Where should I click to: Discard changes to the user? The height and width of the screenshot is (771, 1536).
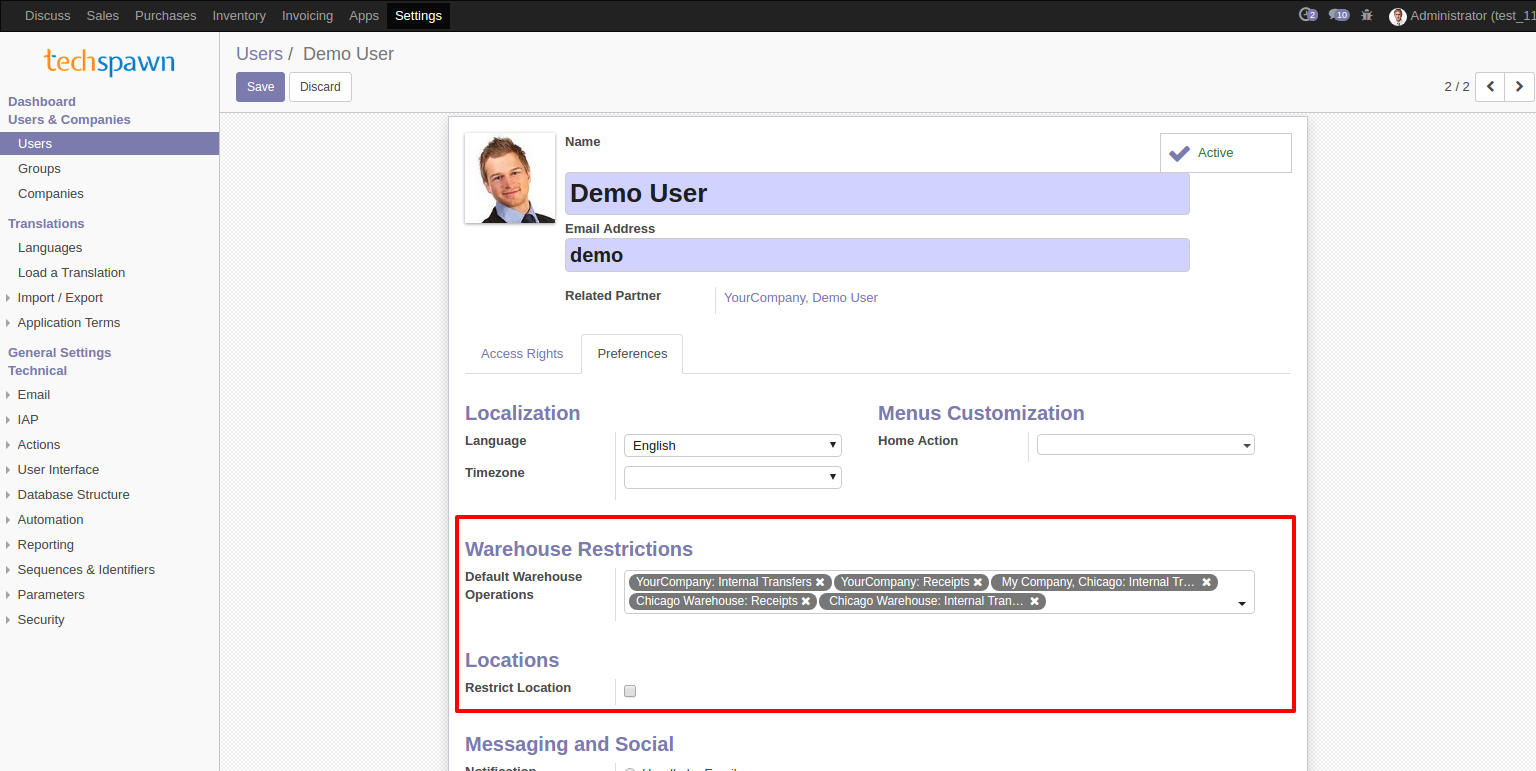pyautogui.click(x=320, y=87)
